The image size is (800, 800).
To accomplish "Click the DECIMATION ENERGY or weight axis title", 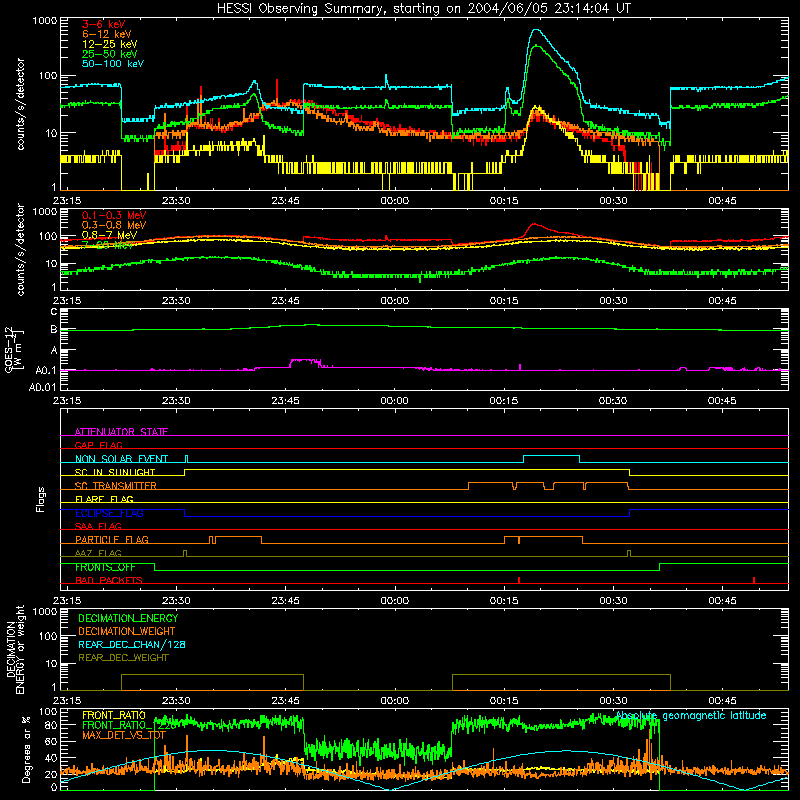I will (15, 649).
